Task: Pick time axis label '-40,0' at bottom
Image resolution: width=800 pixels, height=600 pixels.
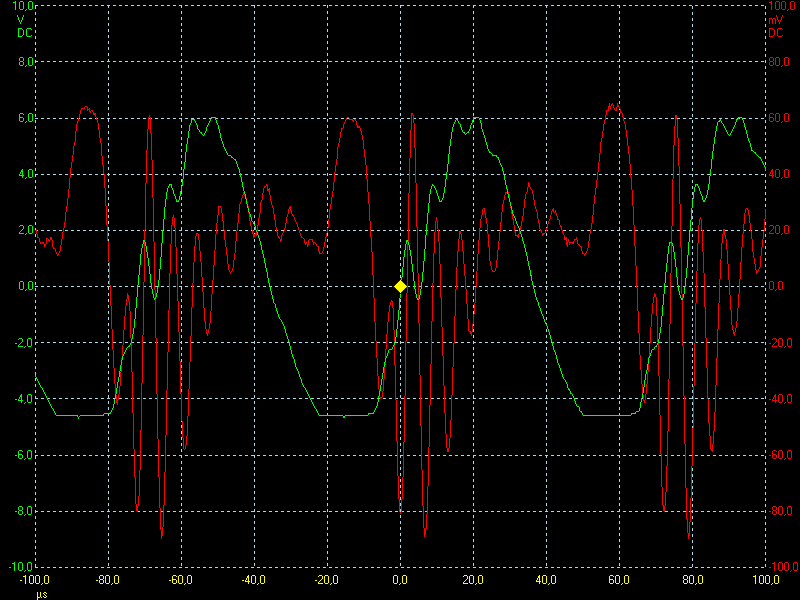Action: coord(254,580)
